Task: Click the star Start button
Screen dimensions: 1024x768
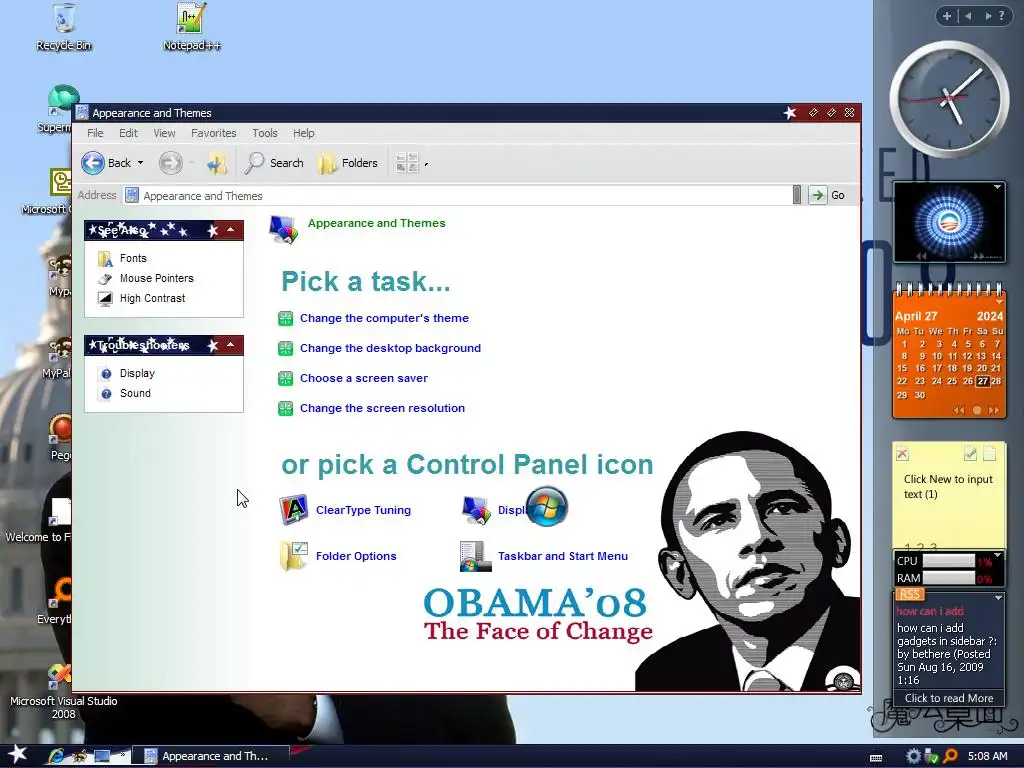Action: click(17, 755)
